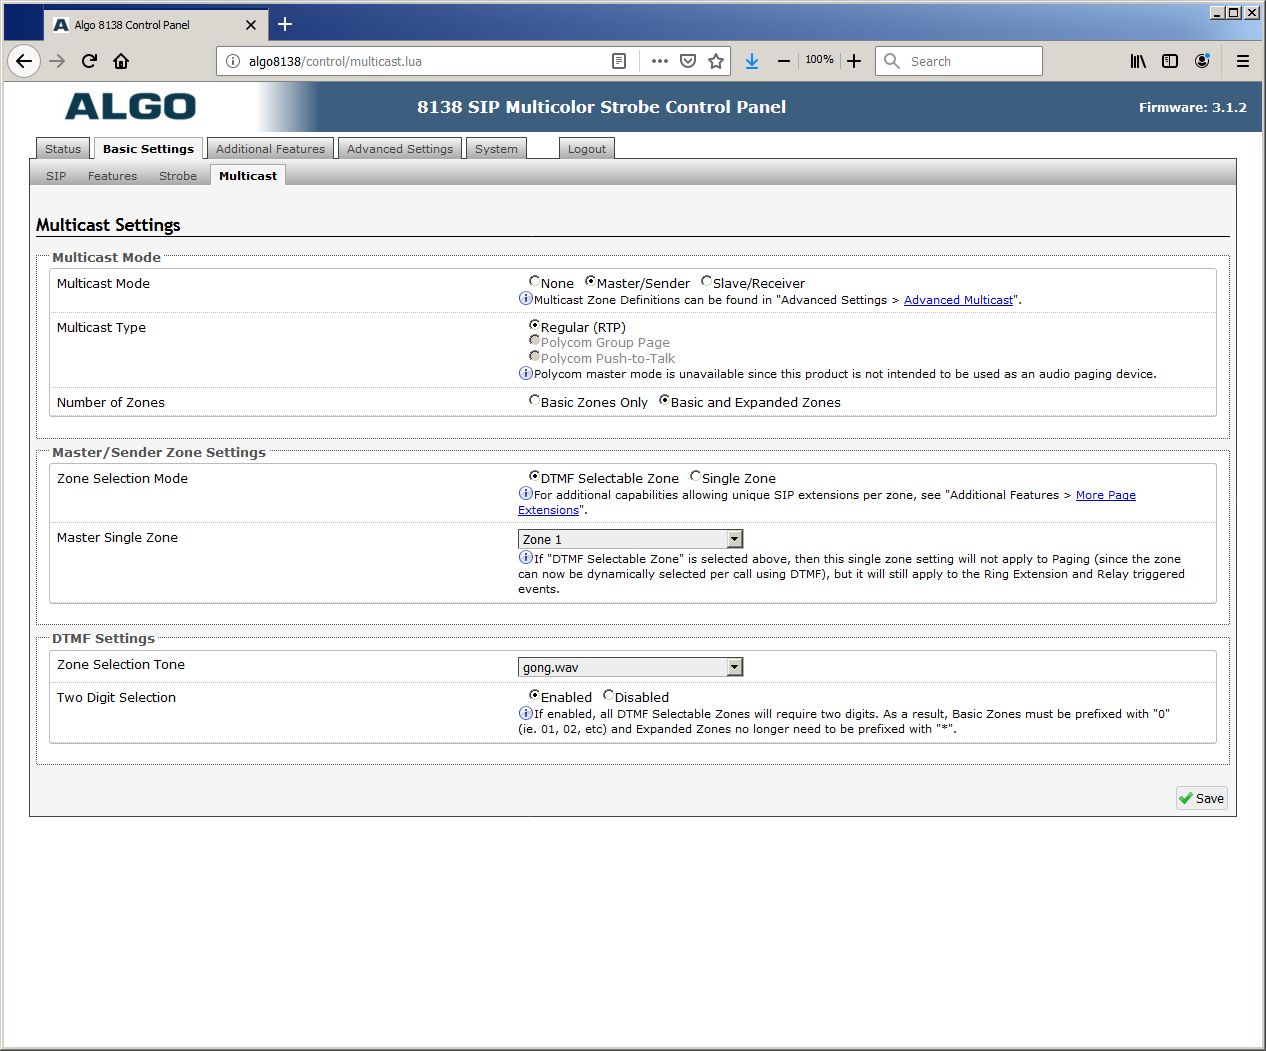
Task: Disable Two Digit Selection
Action: [609, 696]
